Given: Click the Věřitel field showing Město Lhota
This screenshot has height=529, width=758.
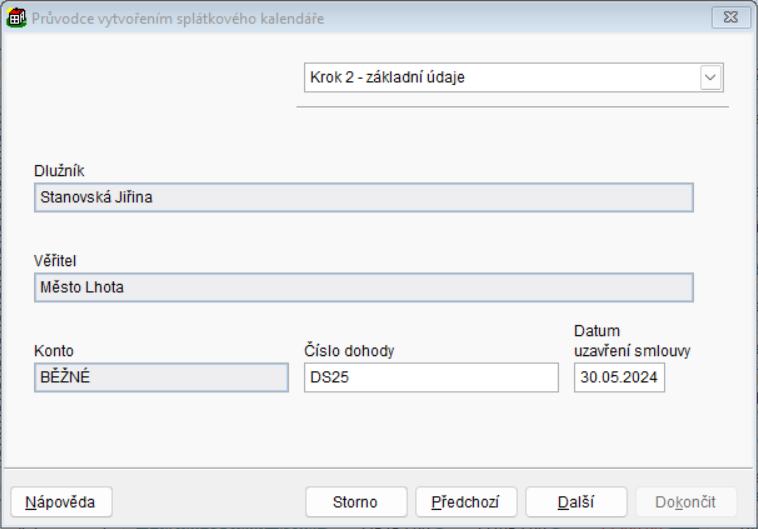Looking at the screenshot, I should point(363,287).
